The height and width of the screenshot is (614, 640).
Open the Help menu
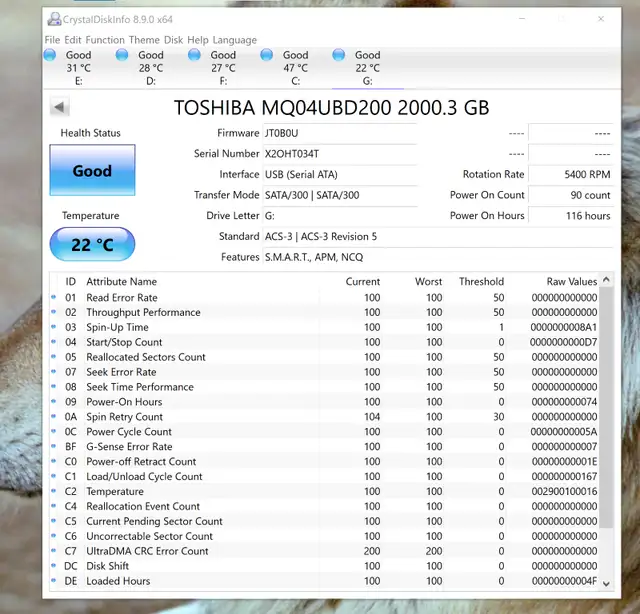click(x=198, y=40)
